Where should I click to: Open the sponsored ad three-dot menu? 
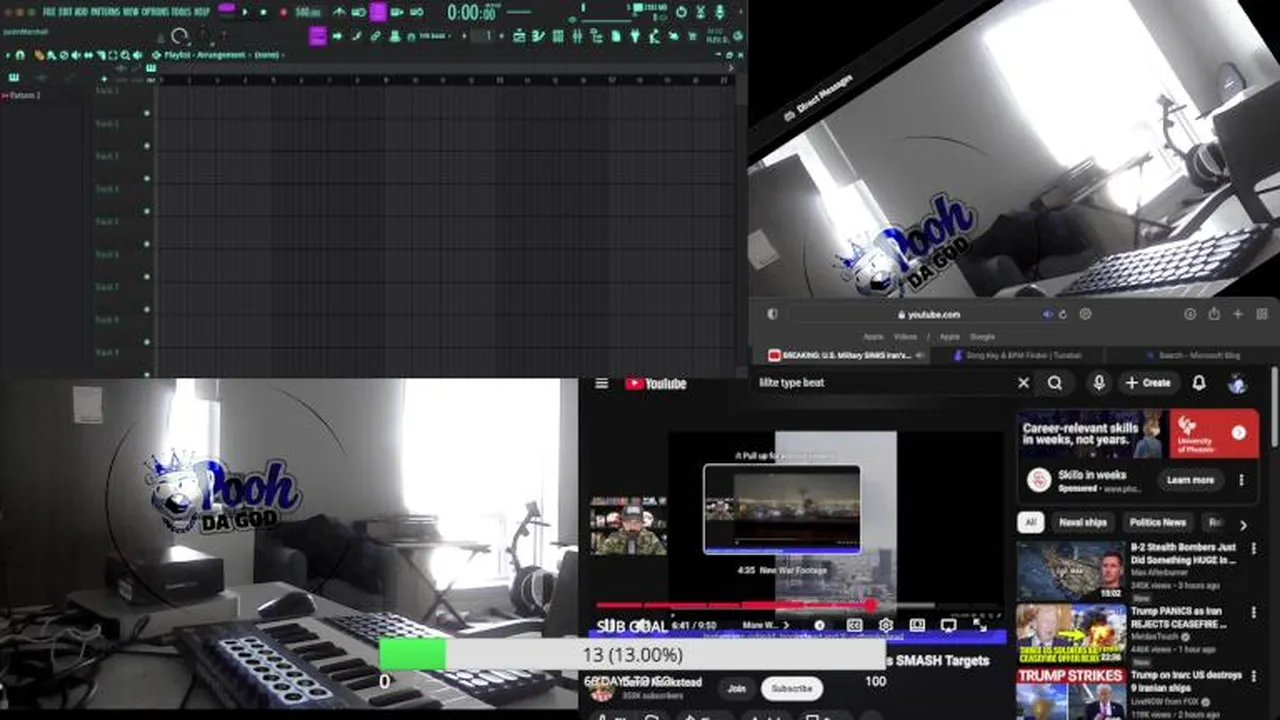(x=1241, y=480)
